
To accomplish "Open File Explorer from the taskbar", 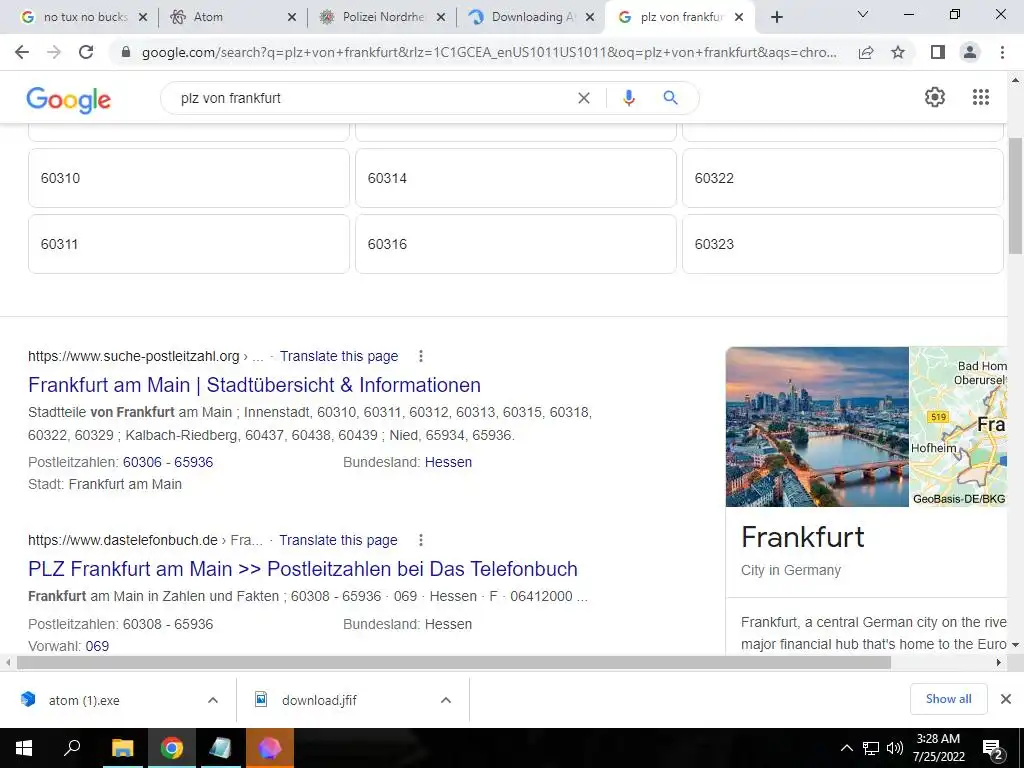I will pos(122,748).
